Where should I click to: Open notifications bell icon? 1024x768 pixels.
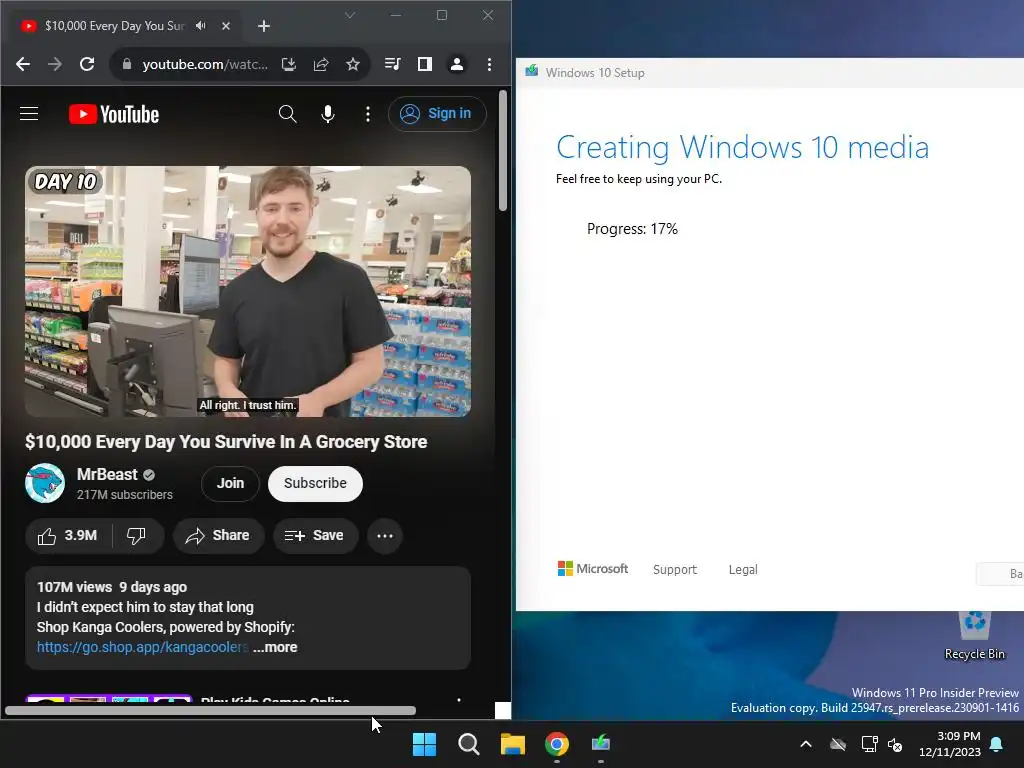997,744
